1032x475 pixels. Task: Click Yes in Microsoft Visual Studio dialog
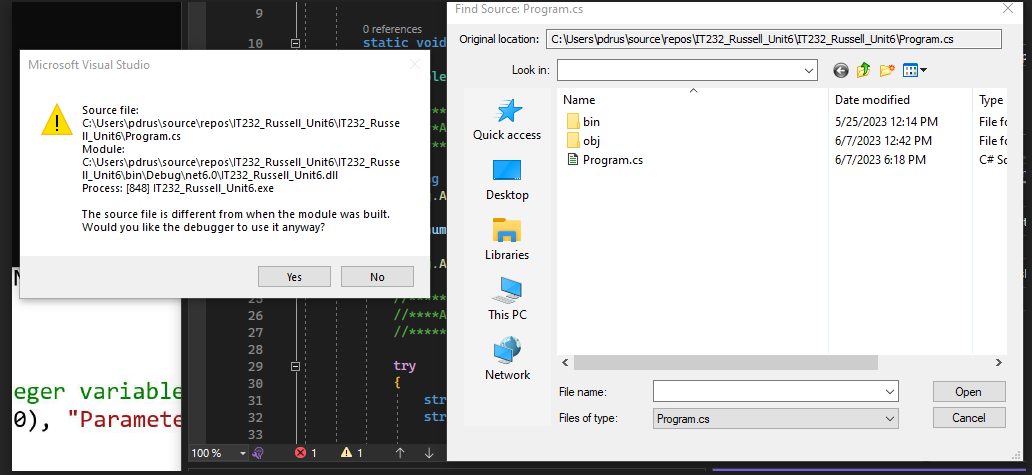[294, 277]
